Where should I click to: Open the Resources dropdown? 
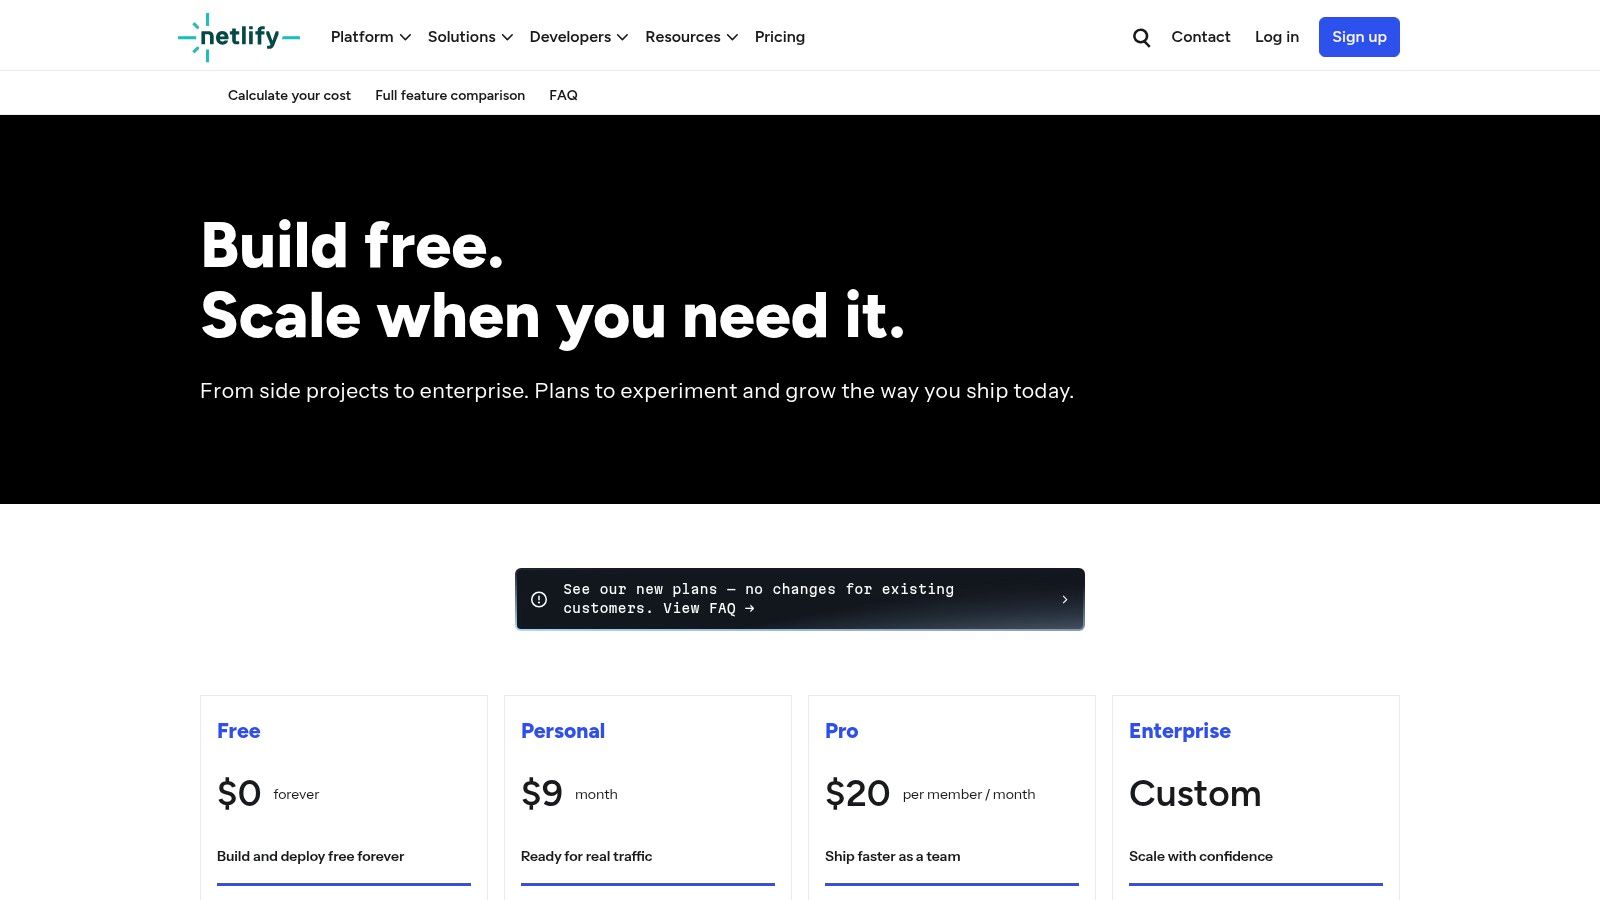pyautogui.click(x=691, y=37)
